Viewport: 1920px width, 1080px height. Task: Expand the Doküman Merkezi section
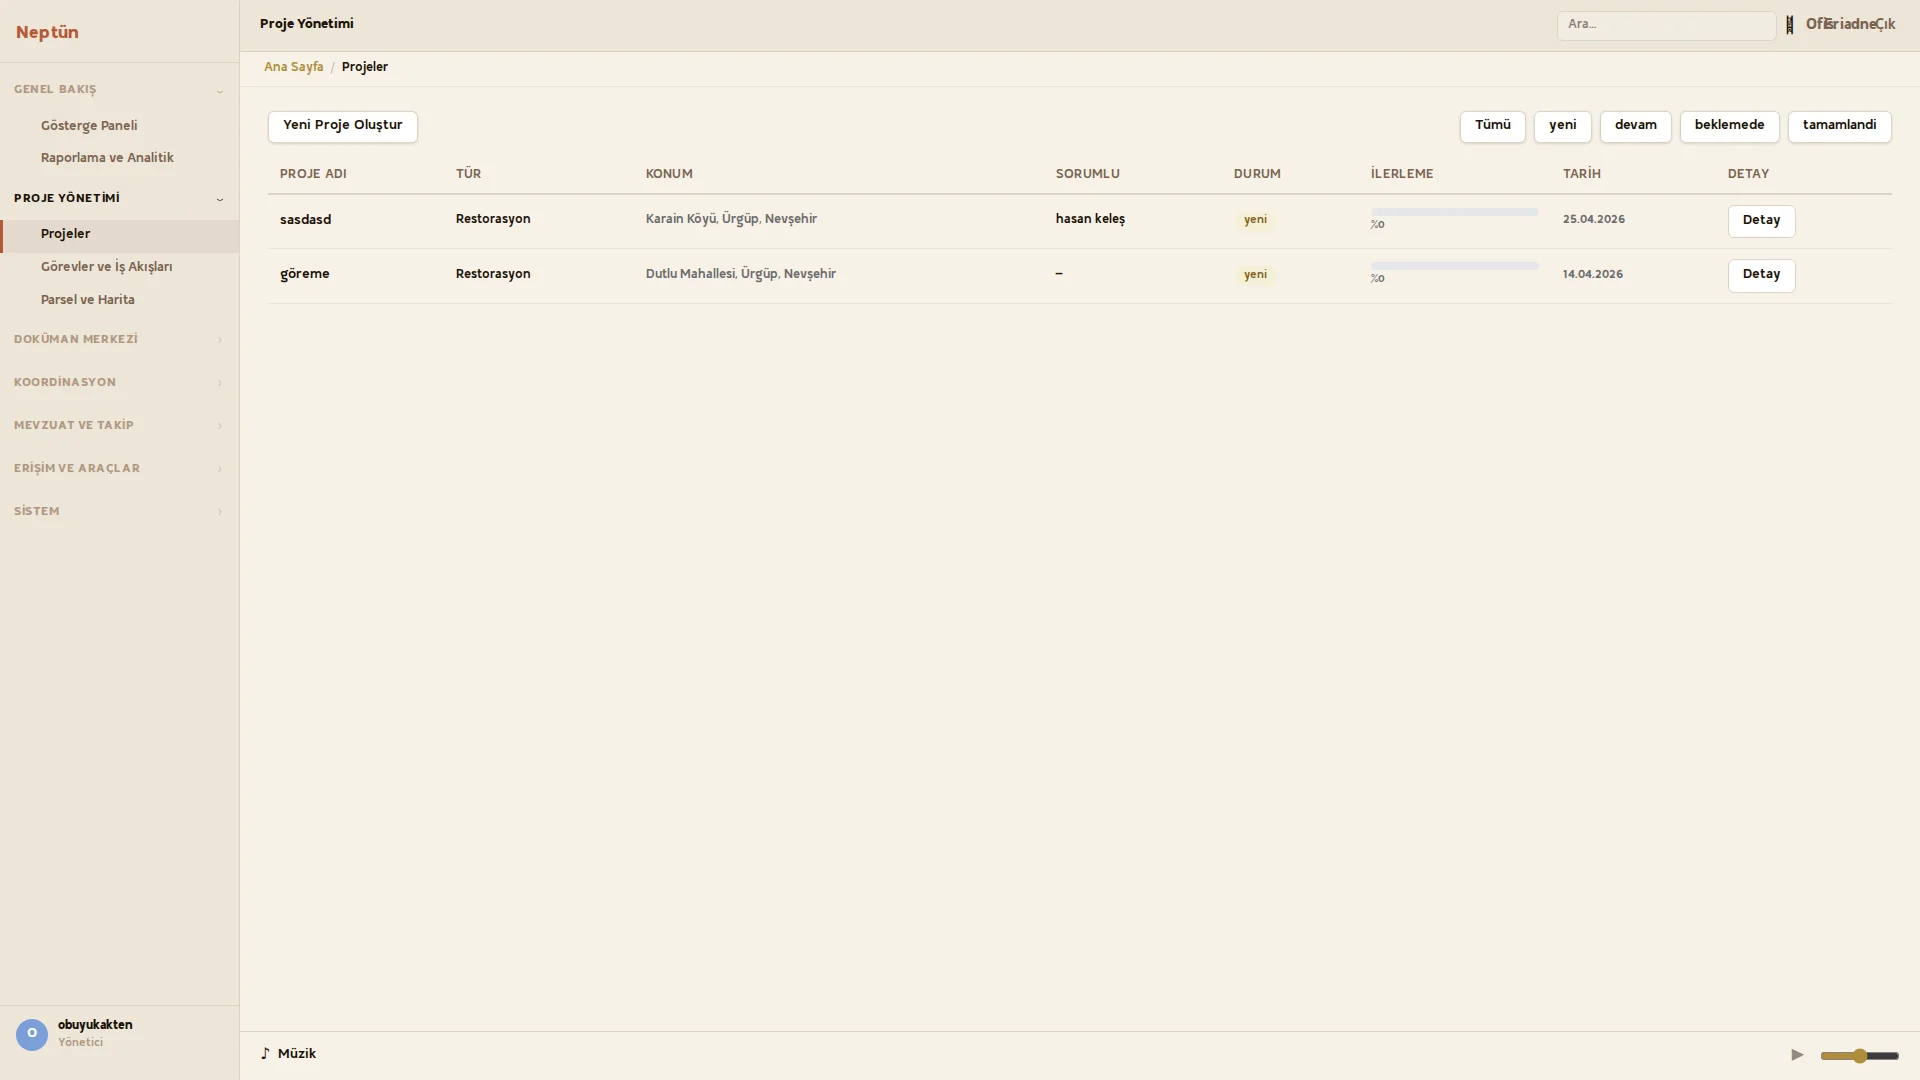click(x=119, y=340)
